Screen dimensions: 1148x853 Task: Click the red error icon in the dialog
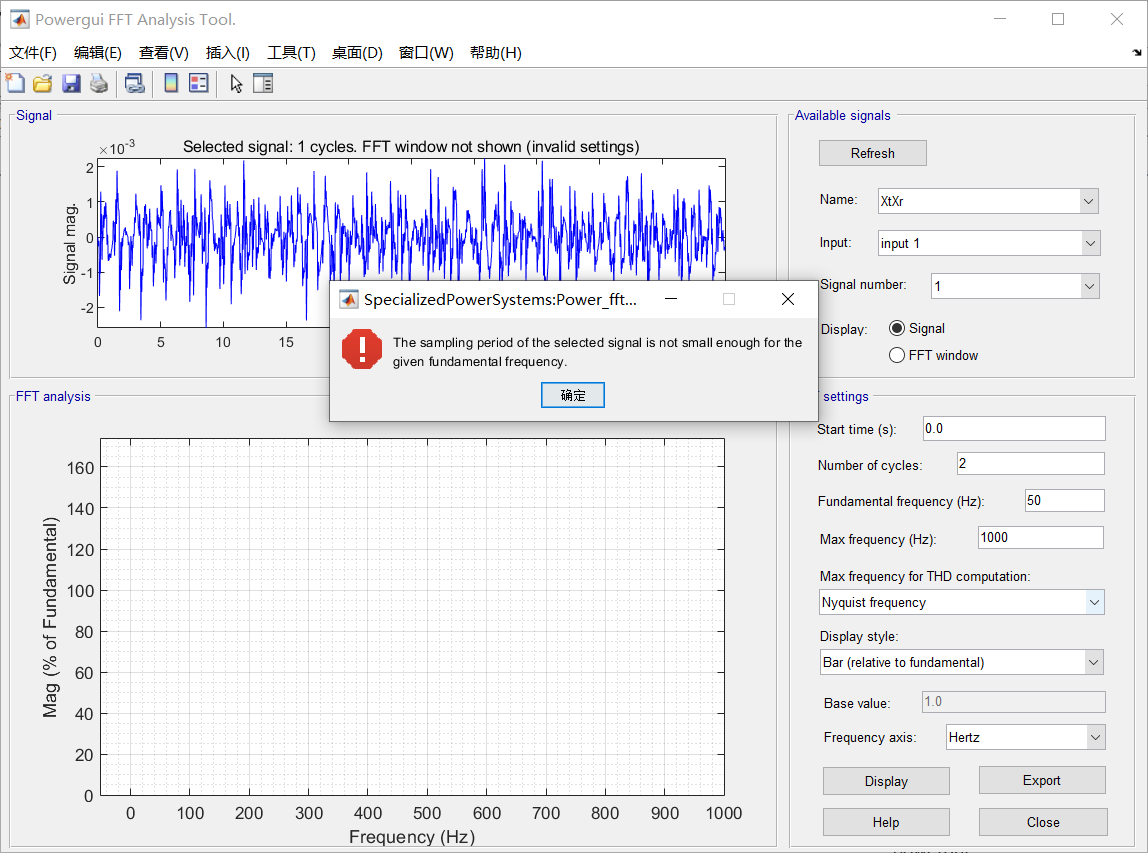click(x=362, y=349)
